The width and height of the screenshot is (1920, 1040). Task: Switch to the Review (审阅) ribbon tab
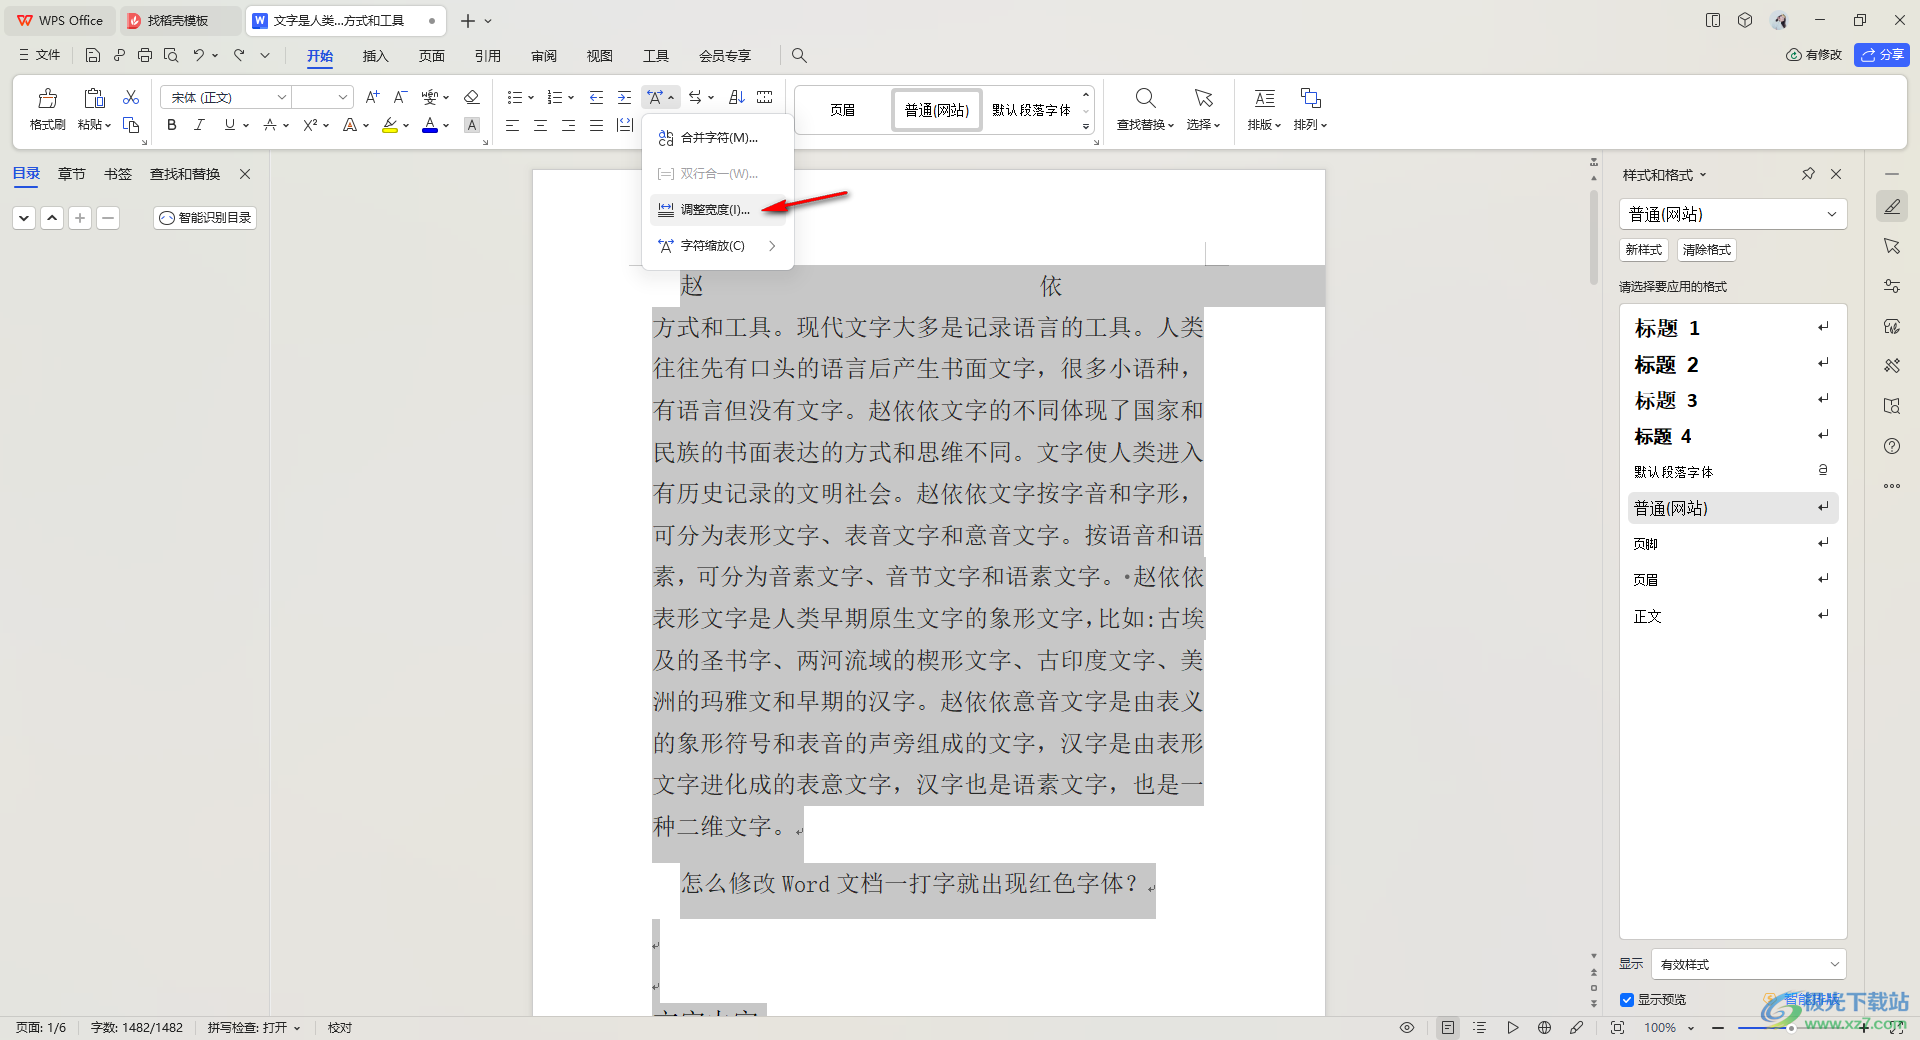[544, 56]
